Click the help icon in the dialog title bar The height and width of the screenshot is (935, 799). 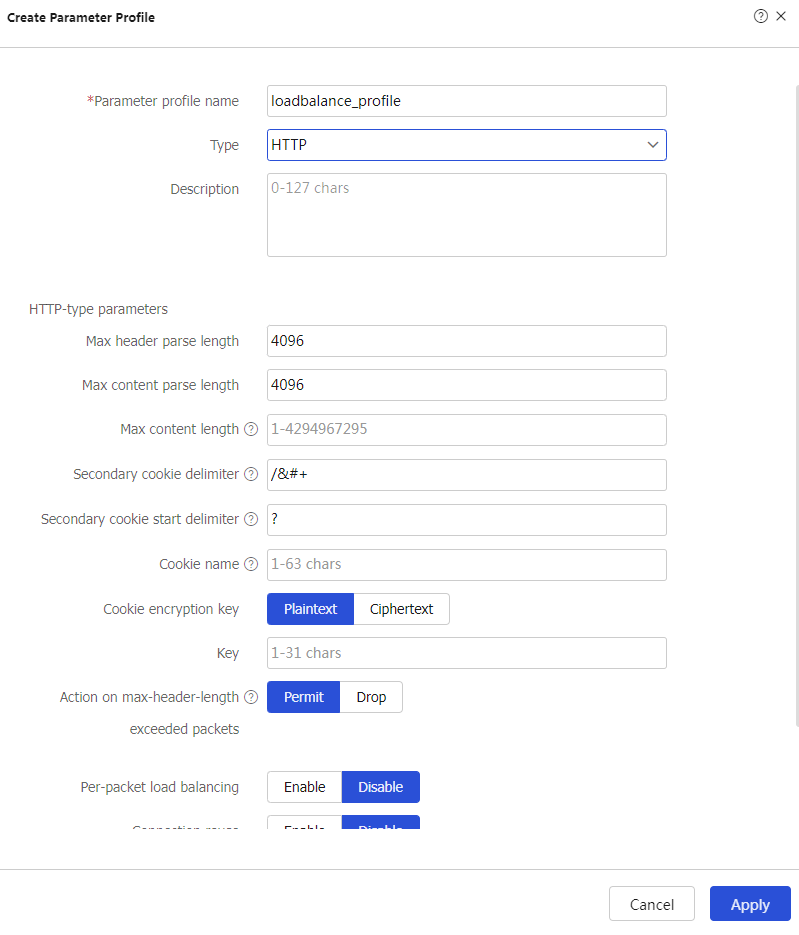point(761,16)
